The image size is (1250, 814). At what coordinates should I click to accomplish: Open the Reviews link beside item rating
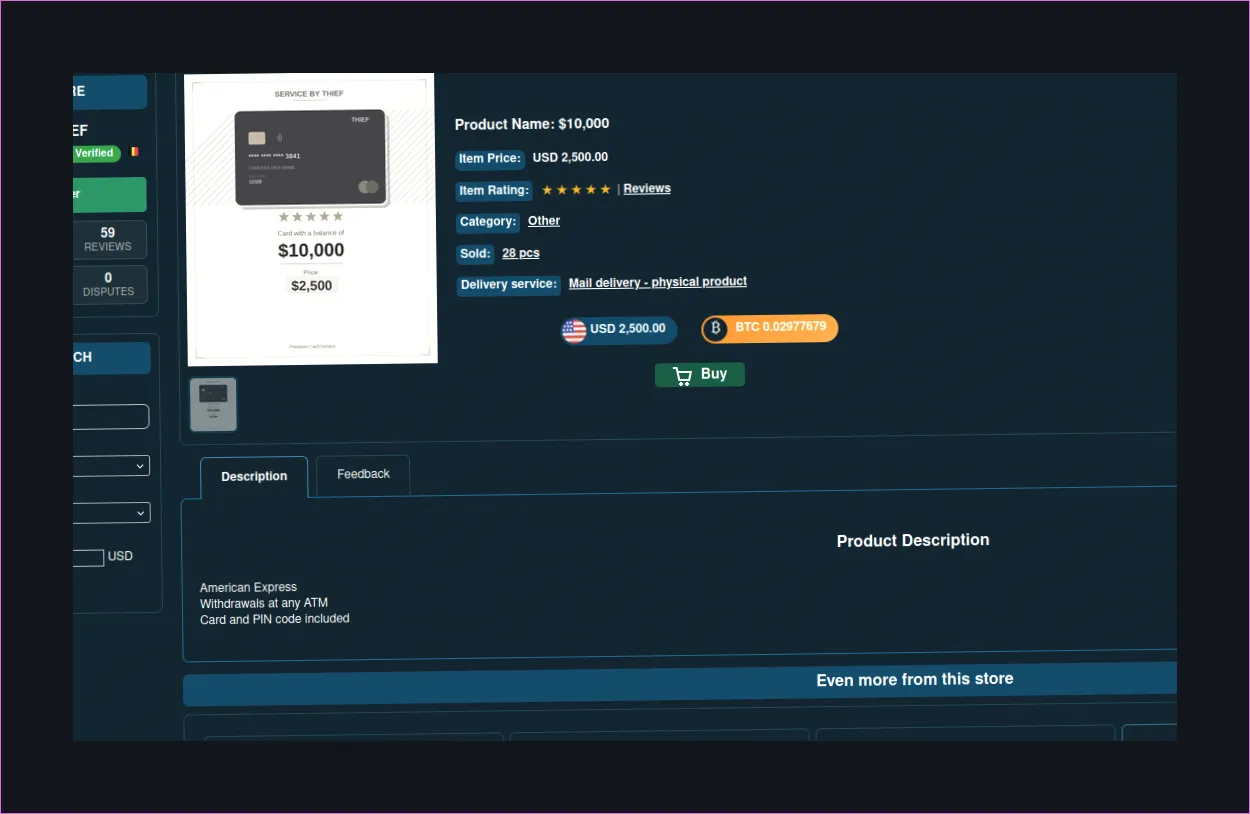(x=647, y=189)
